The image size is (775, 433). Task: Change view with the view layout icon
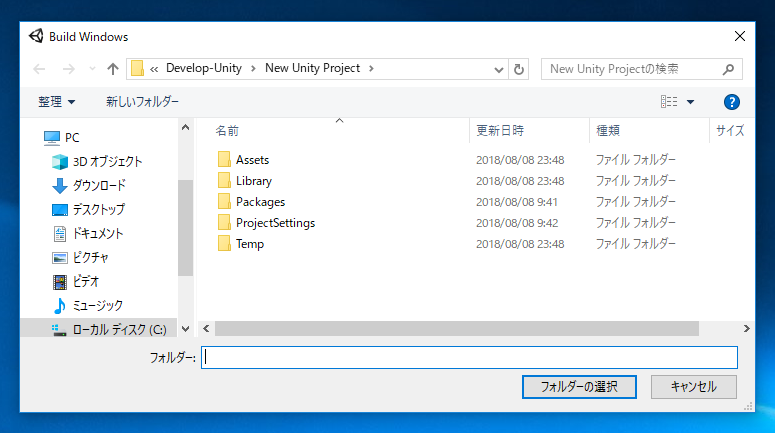pos(669,101)
